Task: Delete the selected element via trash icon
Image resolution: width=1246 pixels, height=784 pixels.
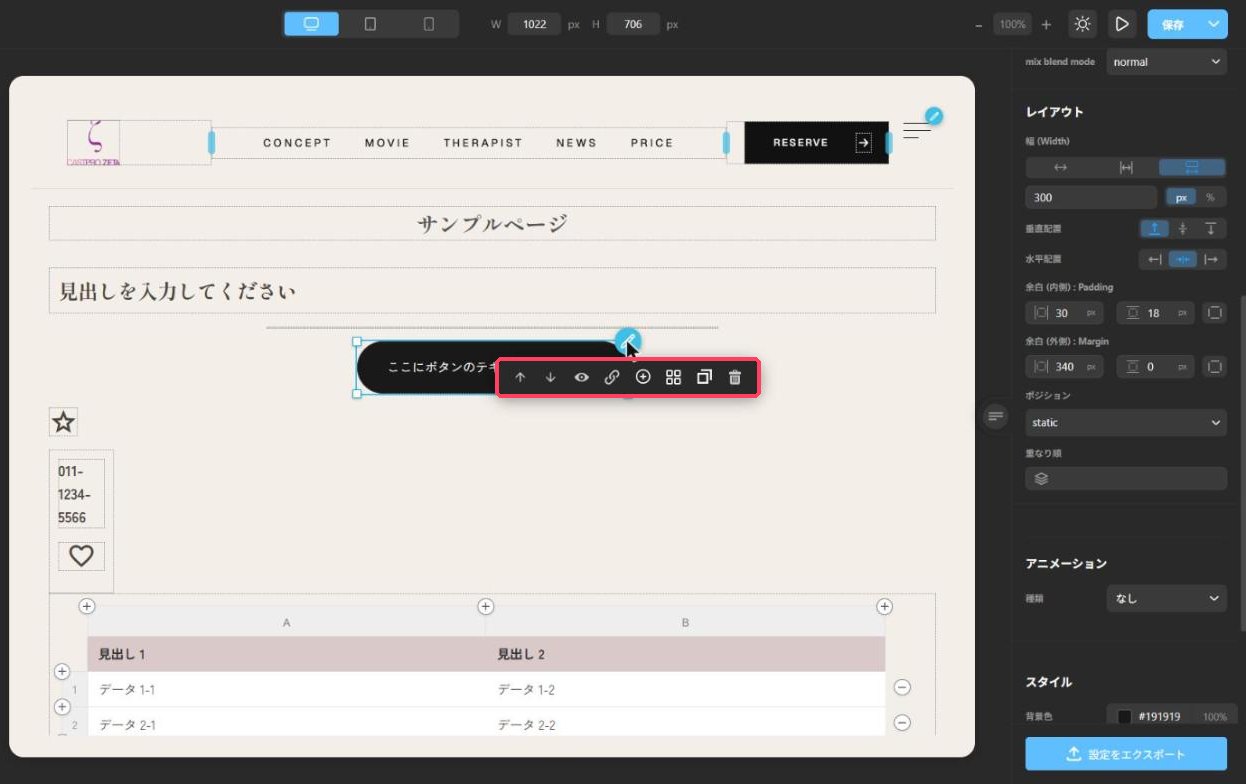Action: tap(735, 377)
